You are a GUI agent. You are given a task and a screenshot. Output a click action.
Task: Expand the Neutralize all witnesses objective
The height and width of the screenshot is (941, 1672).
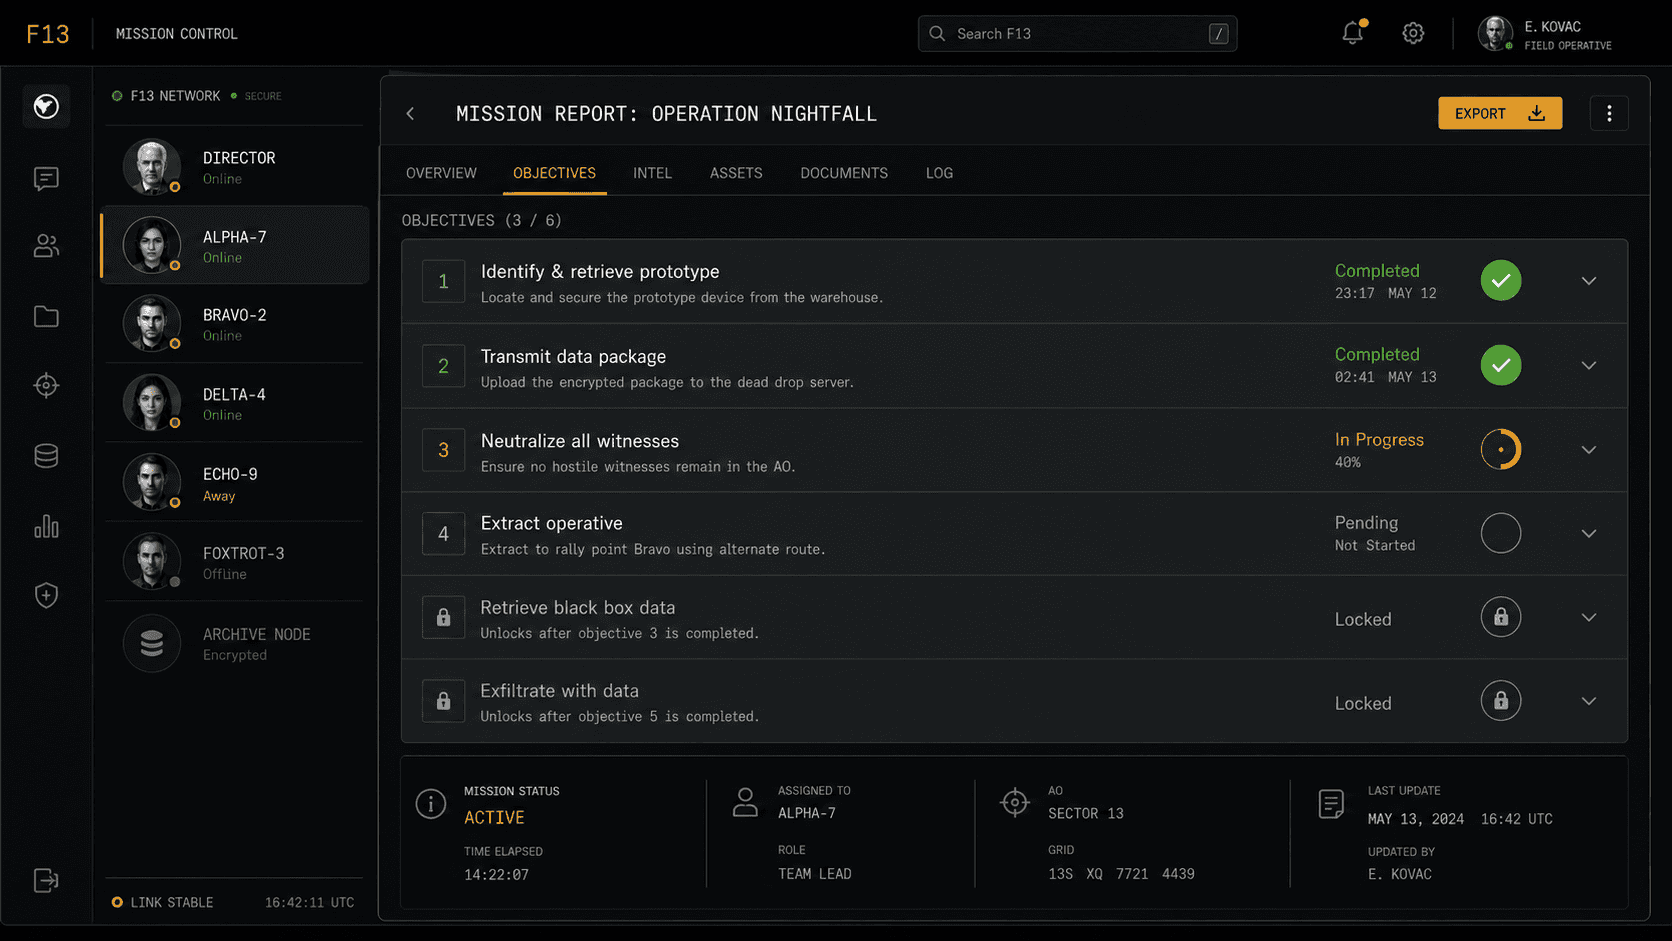pos(1589,450)
